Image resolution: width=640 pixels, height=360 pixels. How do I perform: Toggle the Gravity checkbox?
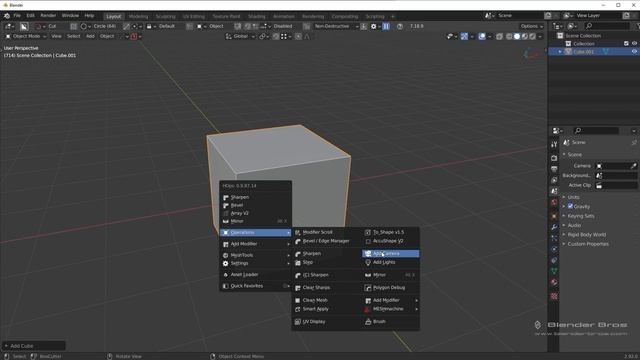click(x=570, y=206)
